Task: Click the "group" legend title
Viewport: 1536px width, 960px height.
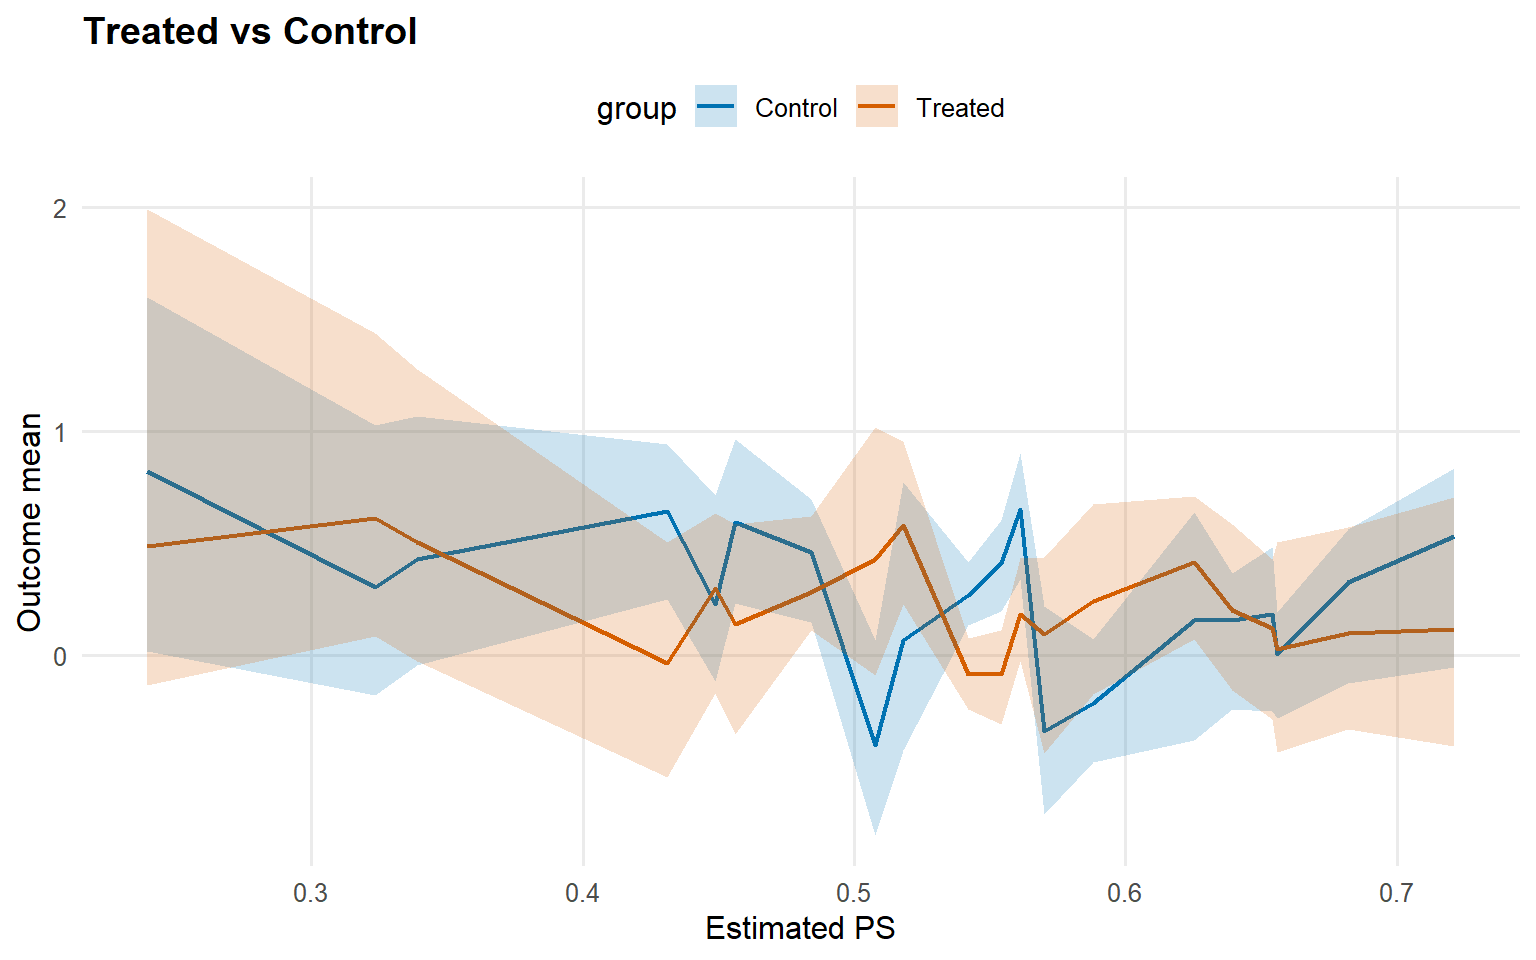Action: pos(636,108)
